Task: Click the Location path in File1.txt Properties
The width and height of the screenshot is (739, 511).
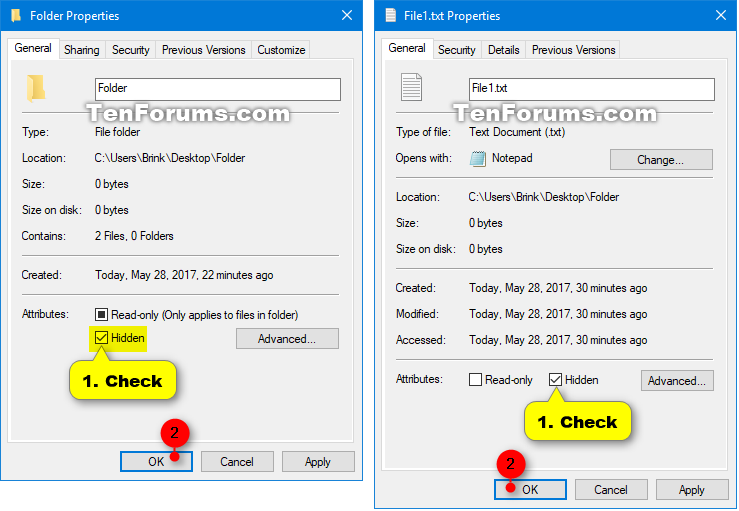Action: pyautogui.click(x=543, y=197)
